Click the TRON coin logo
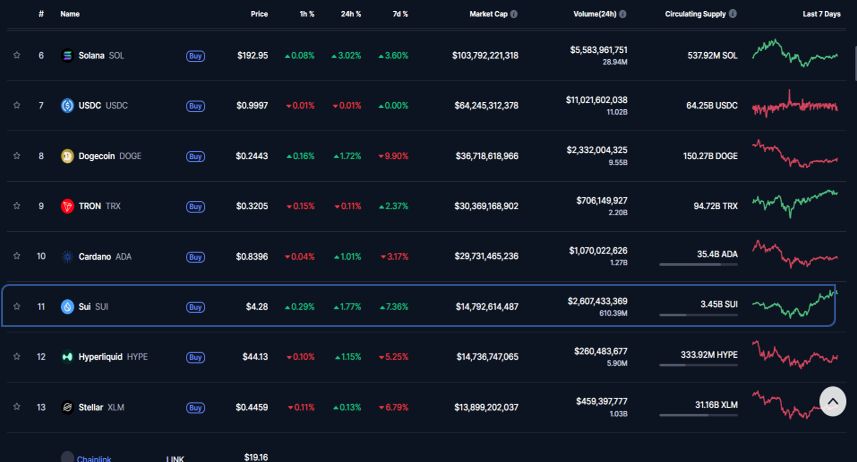857x462 pixels. coord(67,206)
